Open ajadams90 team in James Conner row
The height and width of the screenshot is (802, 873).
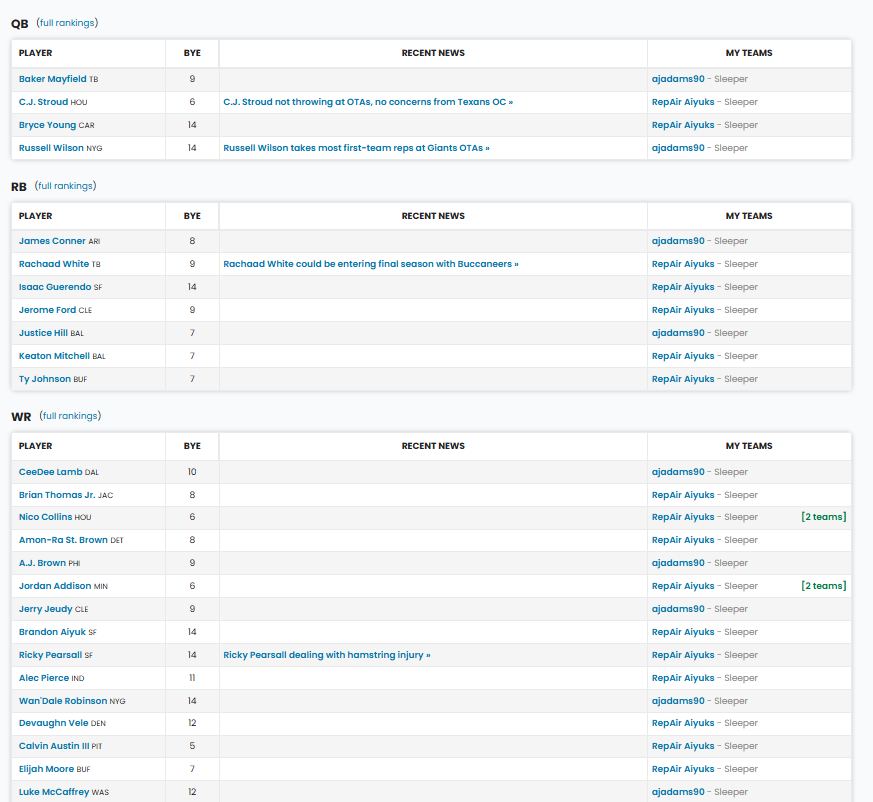[x=678, y=241]
